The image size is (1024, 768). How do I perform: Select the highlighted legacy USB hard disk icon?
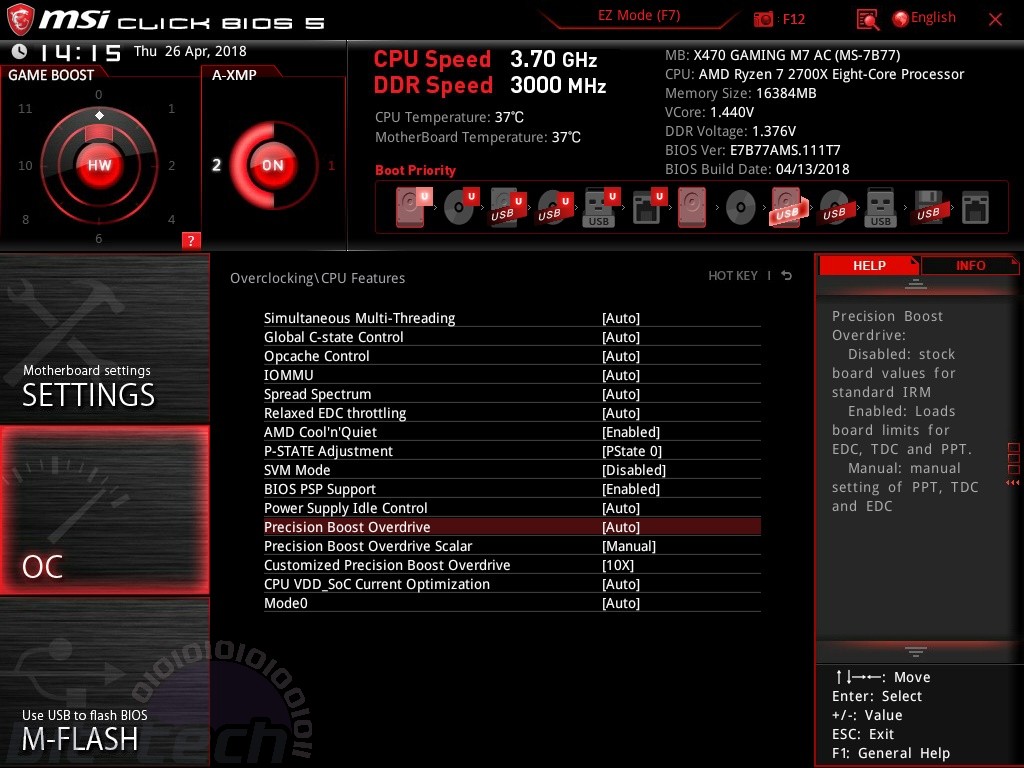(788, 207)
